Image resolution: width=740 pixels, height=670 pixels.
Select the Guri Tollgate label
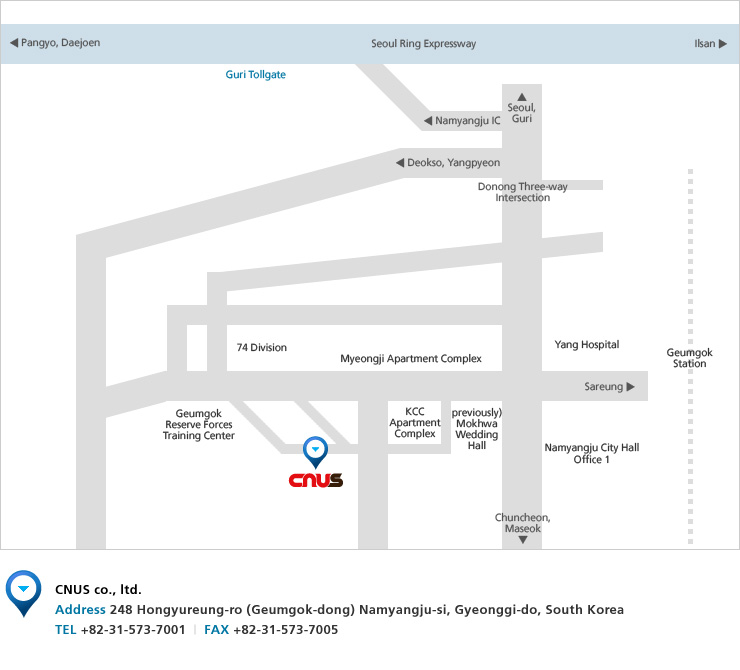pos(255,75)
